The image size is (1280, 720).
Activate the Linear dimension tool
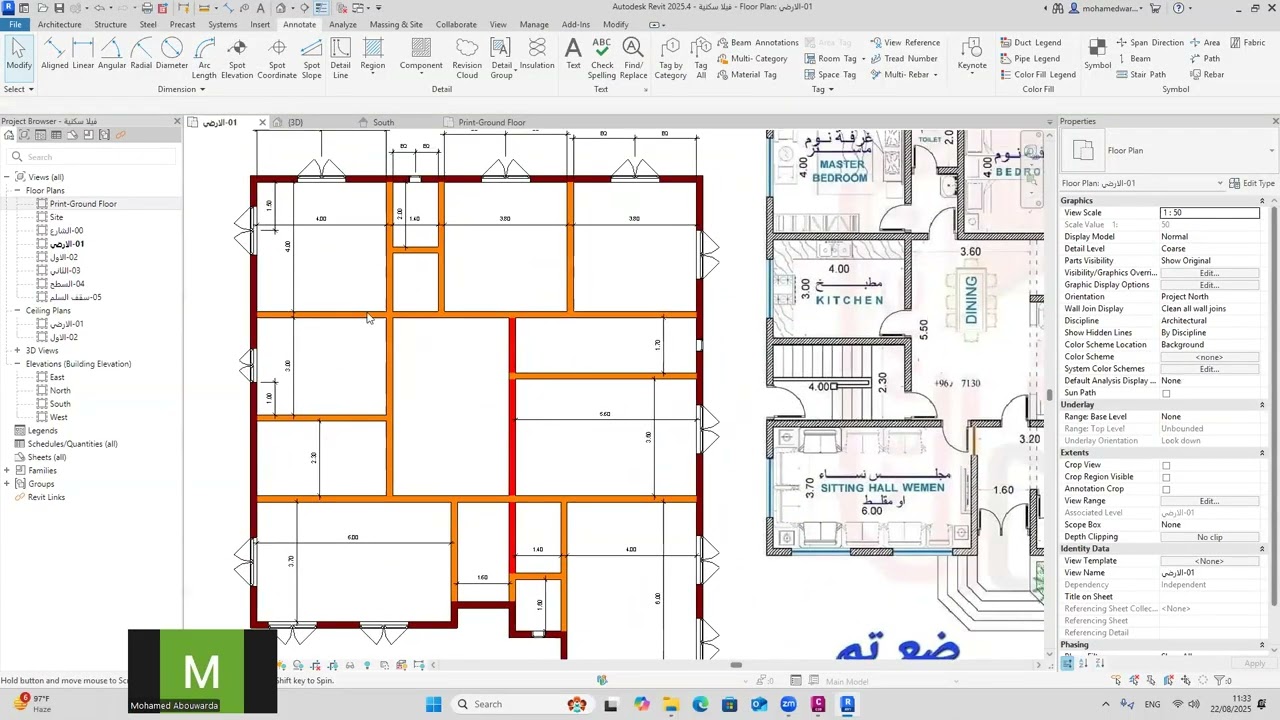tap(83, 54)
